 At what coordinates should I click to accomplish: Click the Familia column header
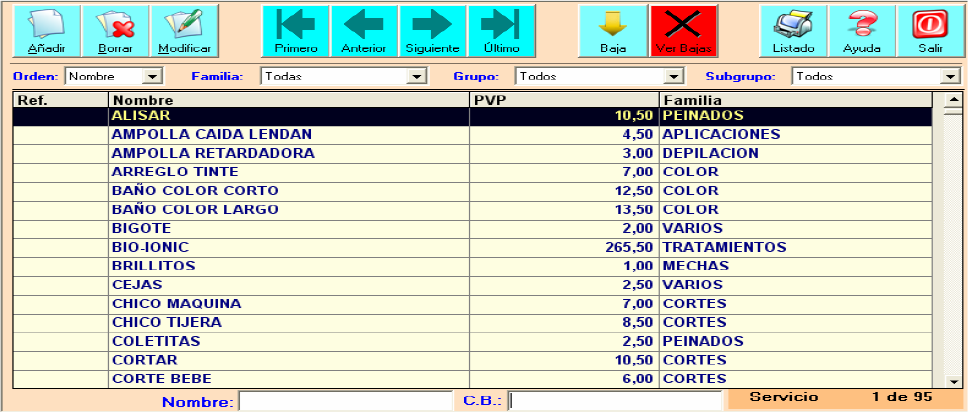796,100
